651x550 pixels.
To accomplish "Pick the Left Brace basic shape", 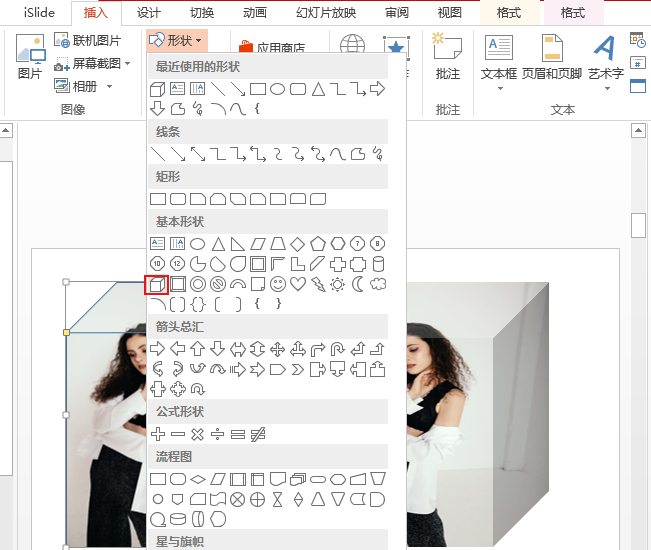I will click(x=257, y=304).
